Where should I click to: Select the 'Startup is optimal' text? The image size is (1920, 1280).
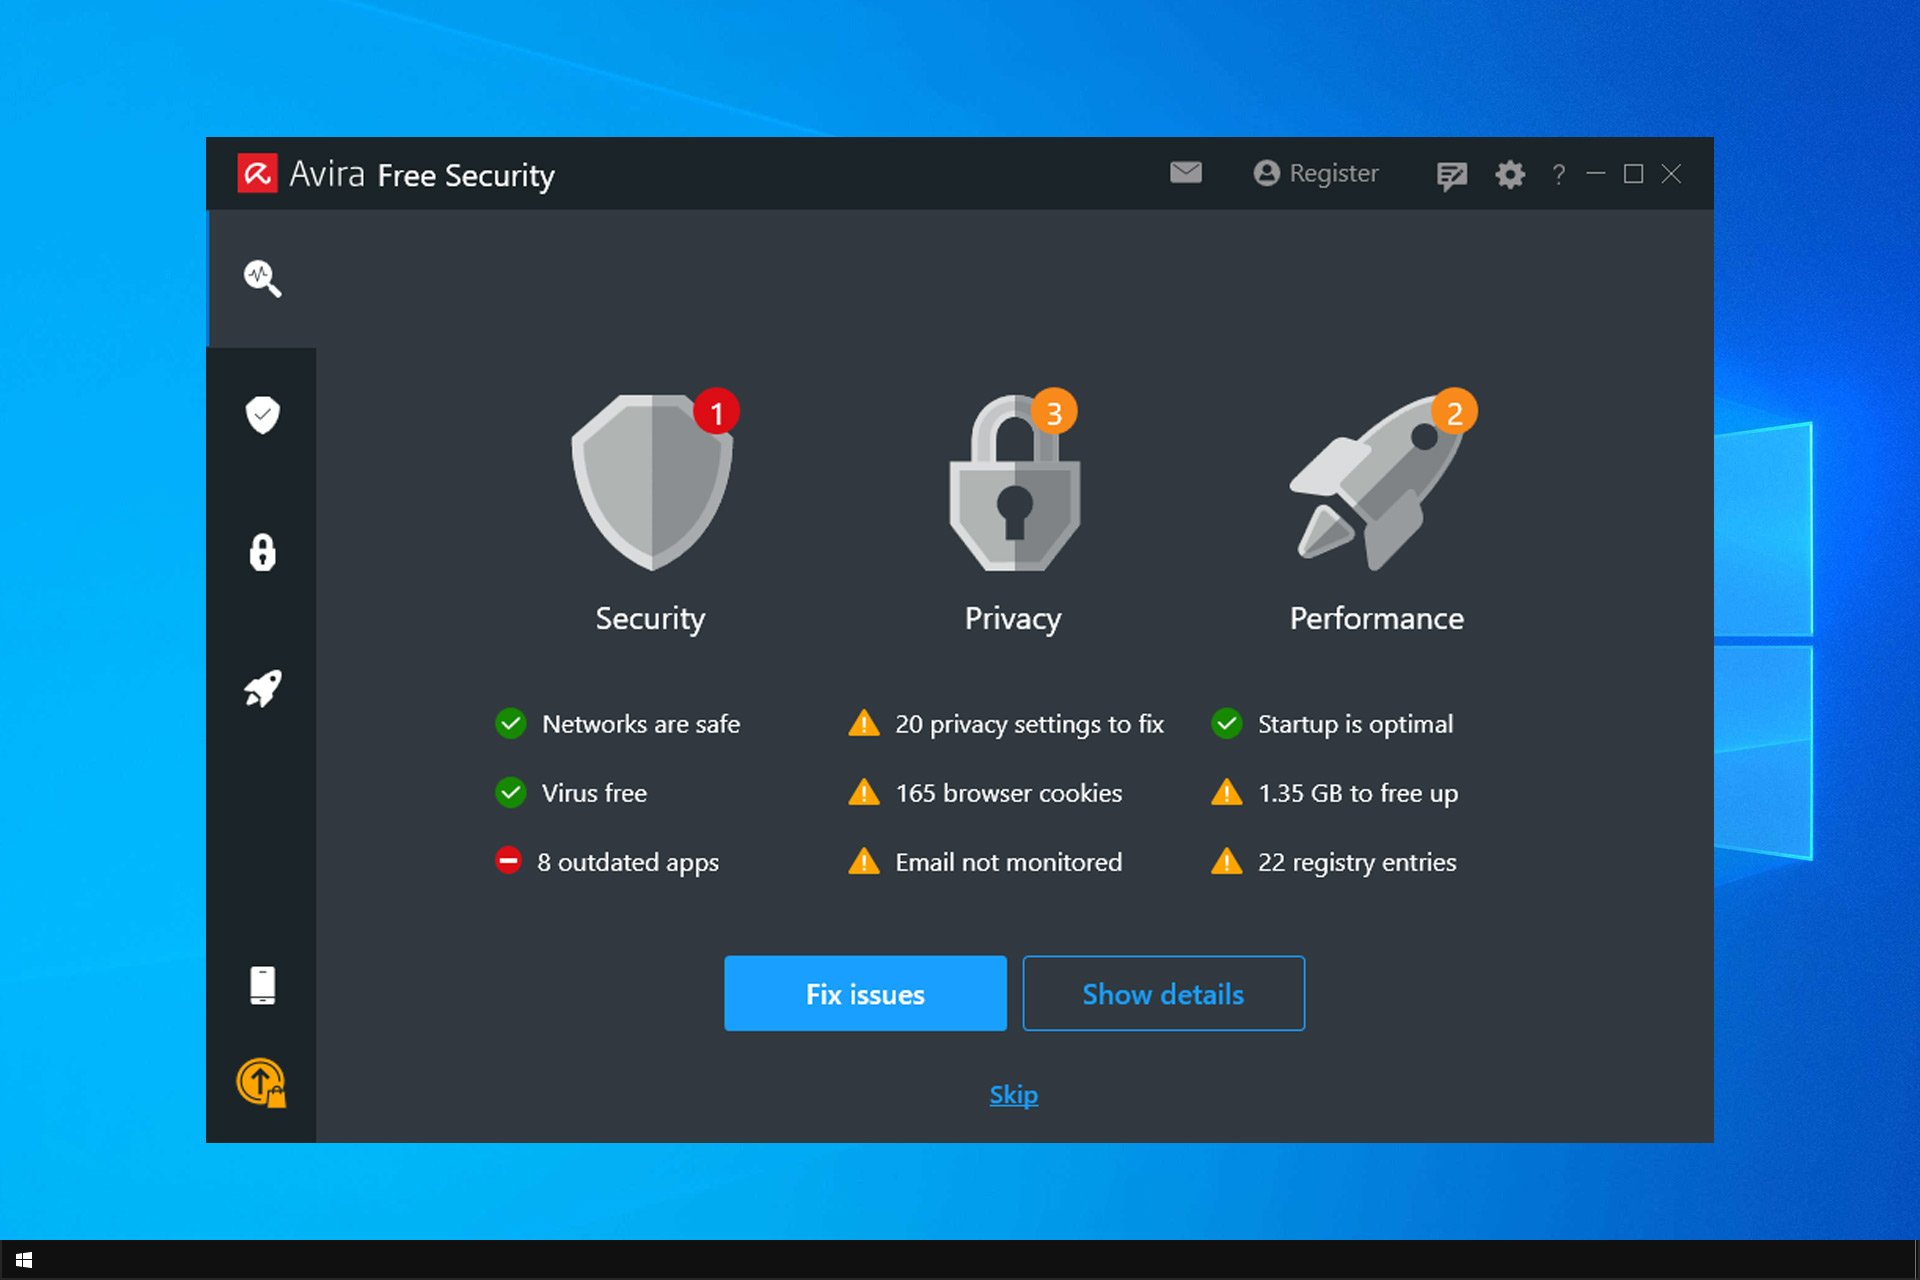pos(1355,724)
